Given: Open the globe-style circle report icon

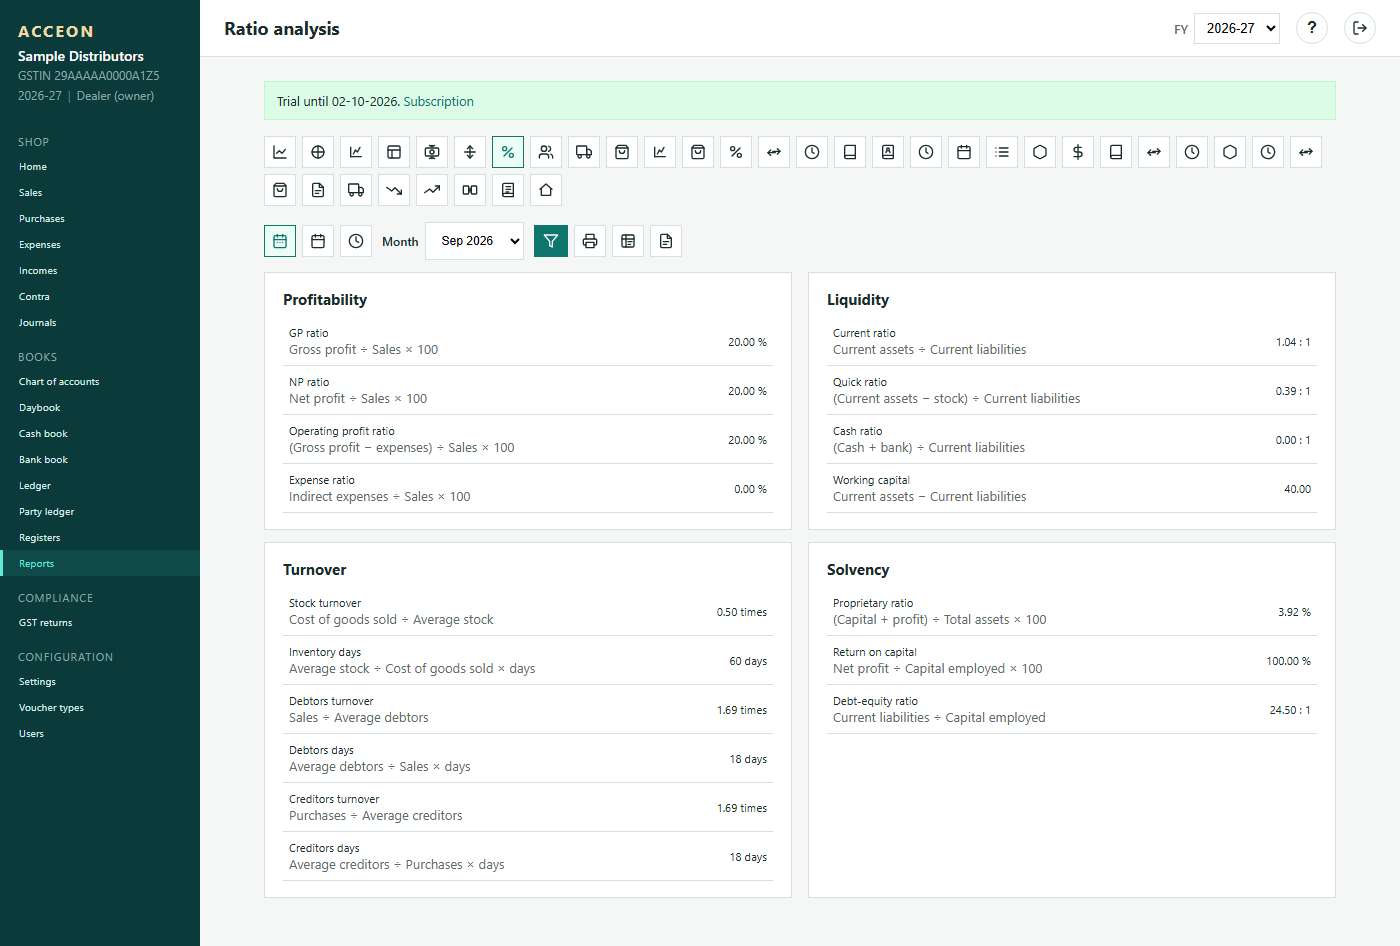Looking at the screenshot, I should 318,152.
